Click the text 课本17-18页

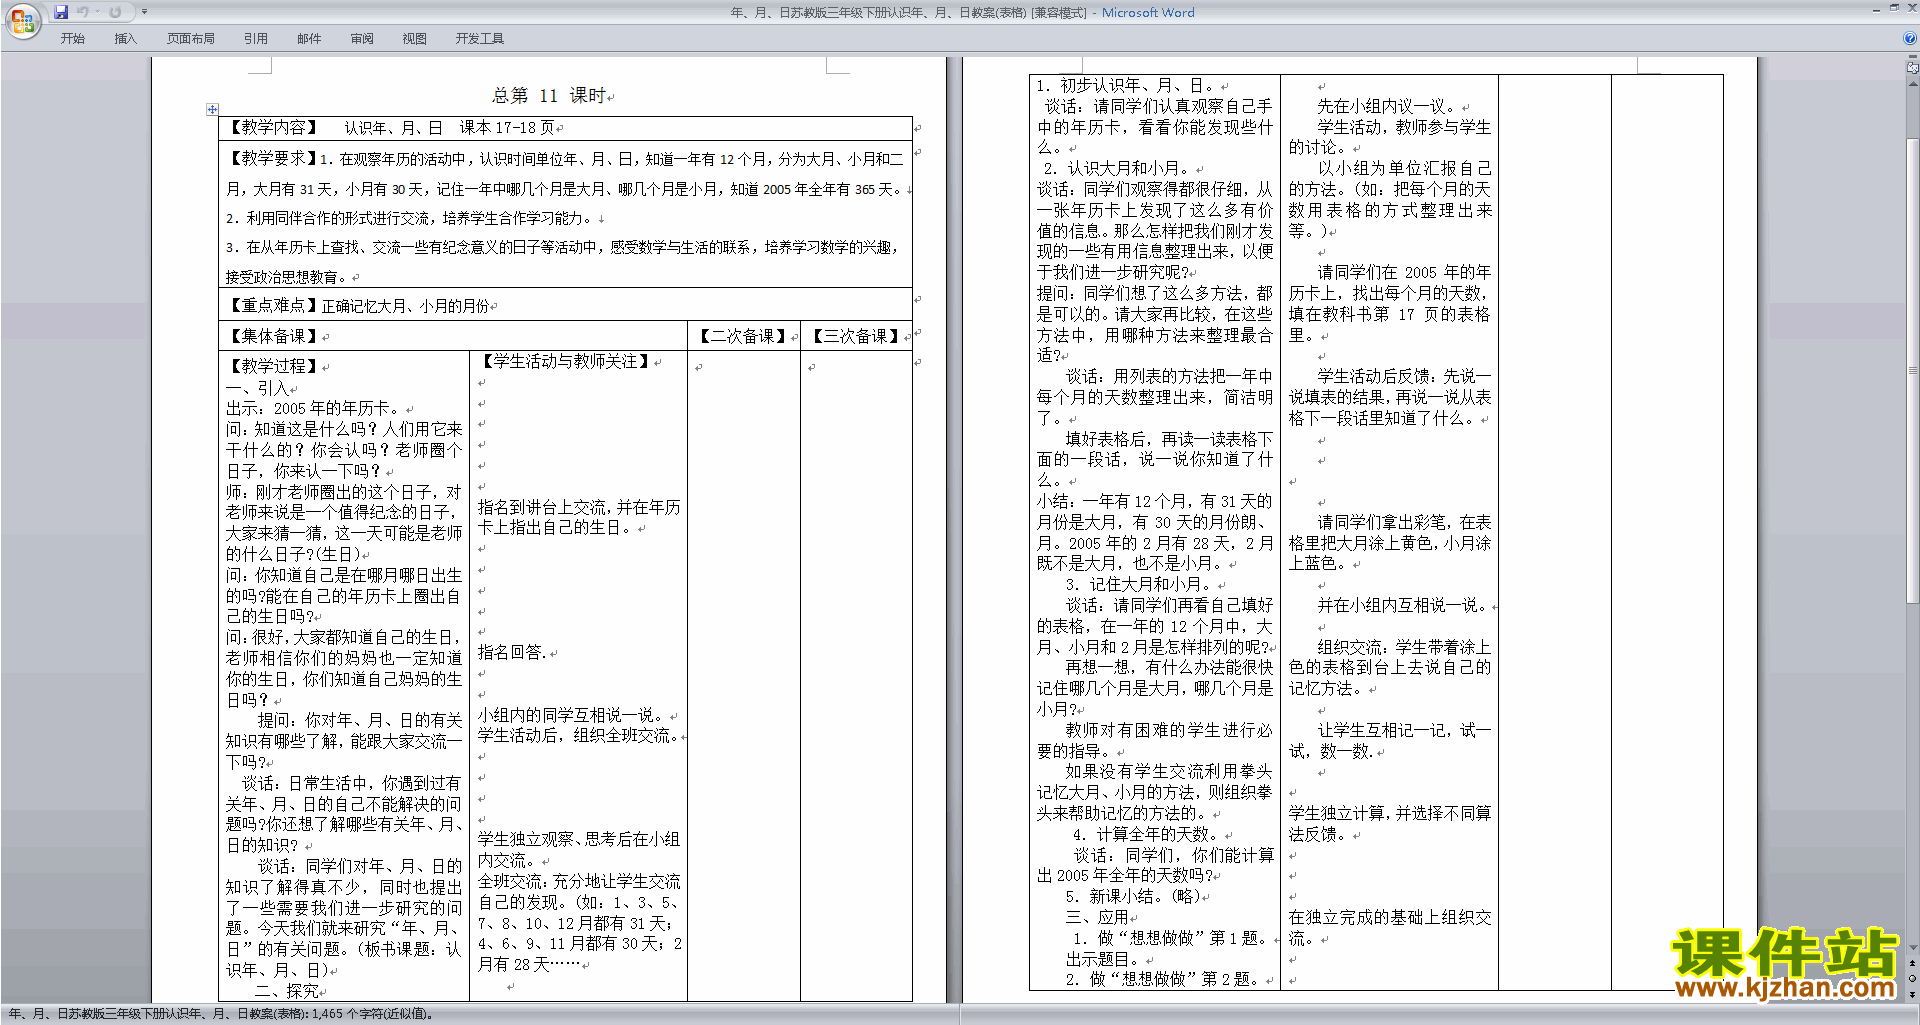pyautogui.click(x=506, y=128)
